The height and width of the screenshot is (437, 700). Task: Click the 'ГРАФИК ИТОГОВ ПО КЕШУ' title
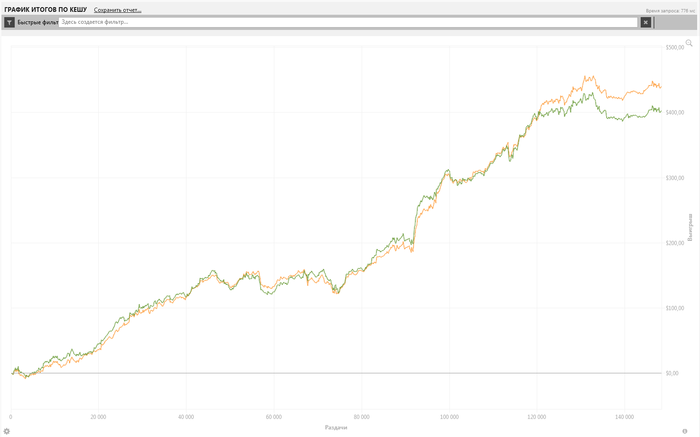46,9
